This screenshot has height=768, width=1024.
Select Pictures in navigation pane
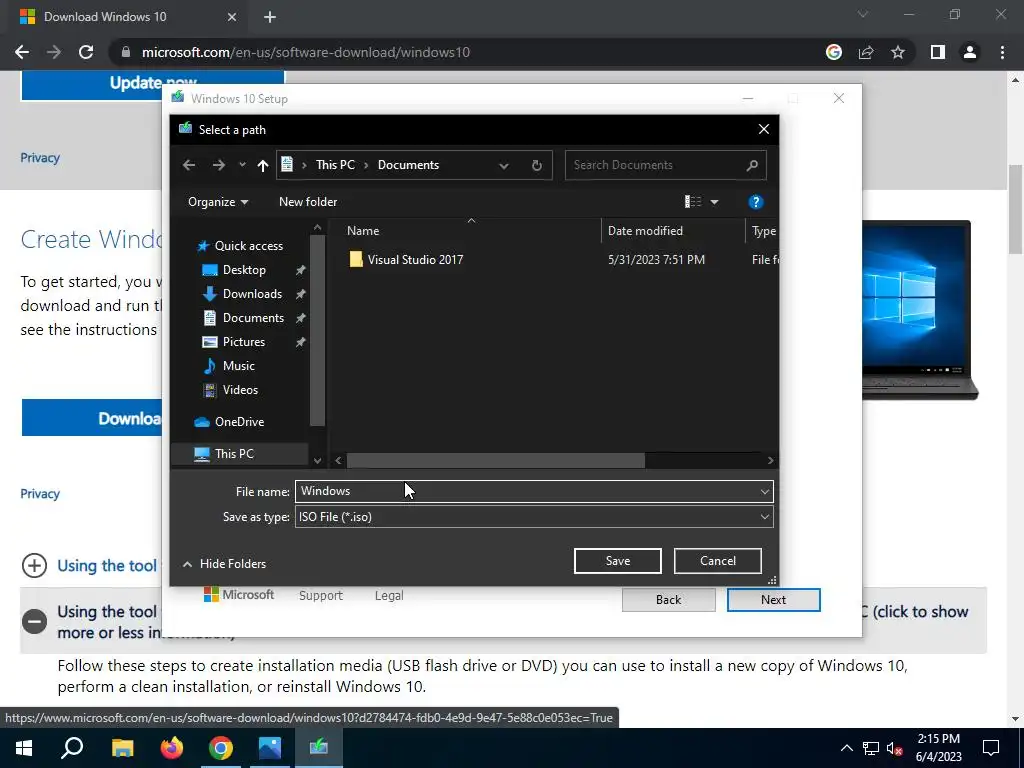click(x=244, y=342)
